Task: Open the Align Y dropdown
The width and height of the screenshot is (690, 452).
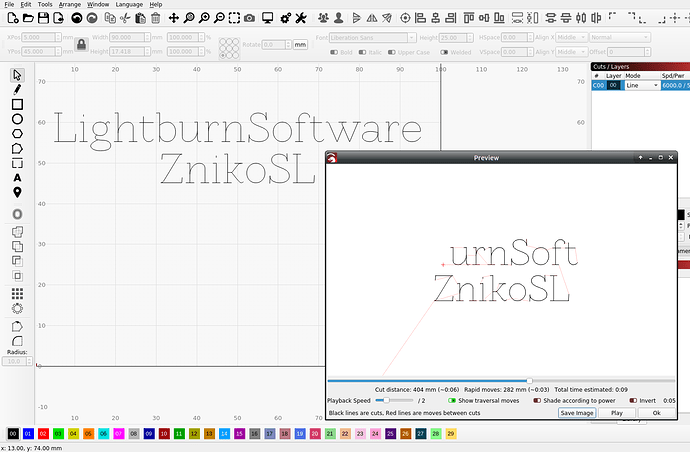Action: point(571,52)
